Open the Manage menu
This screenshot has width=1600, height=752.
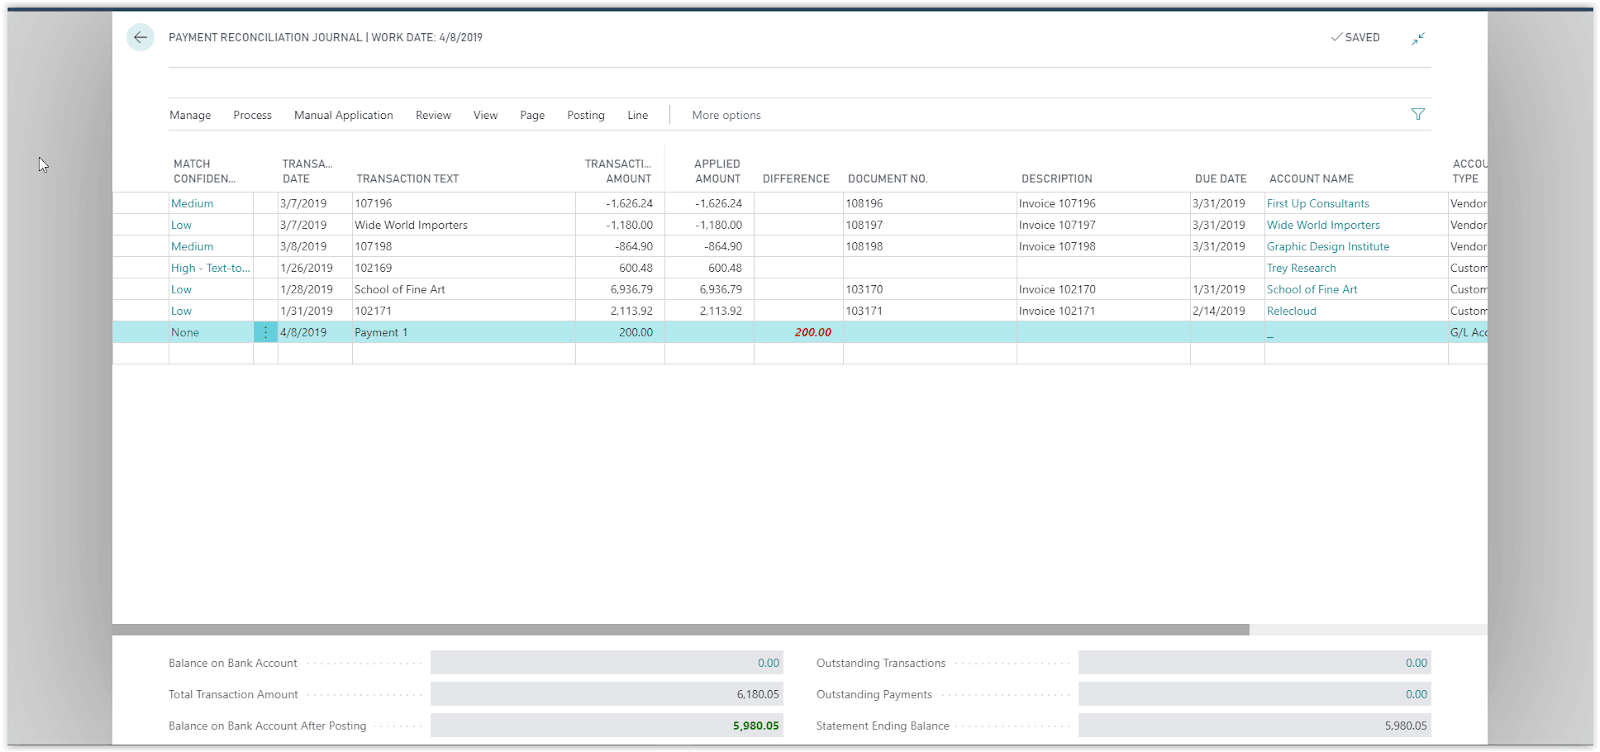190,115
